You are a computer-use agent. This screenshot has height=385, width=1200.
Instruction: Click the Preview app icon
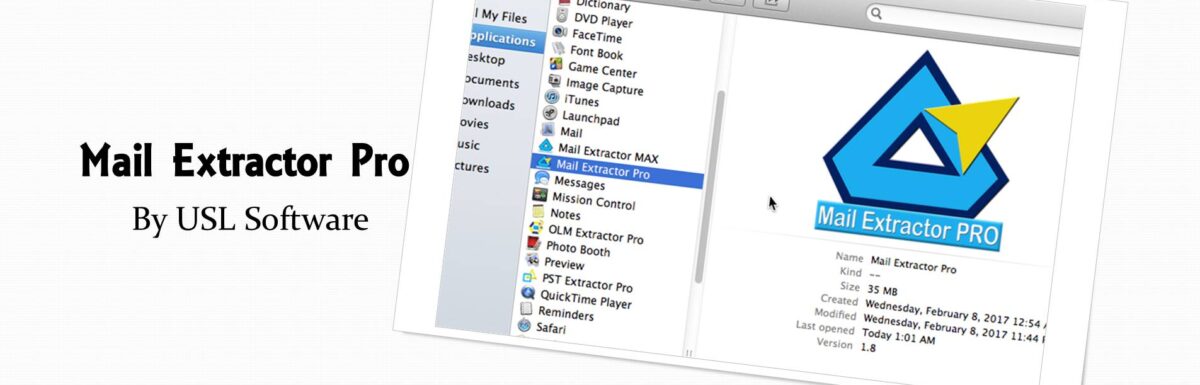click(532, 259)
